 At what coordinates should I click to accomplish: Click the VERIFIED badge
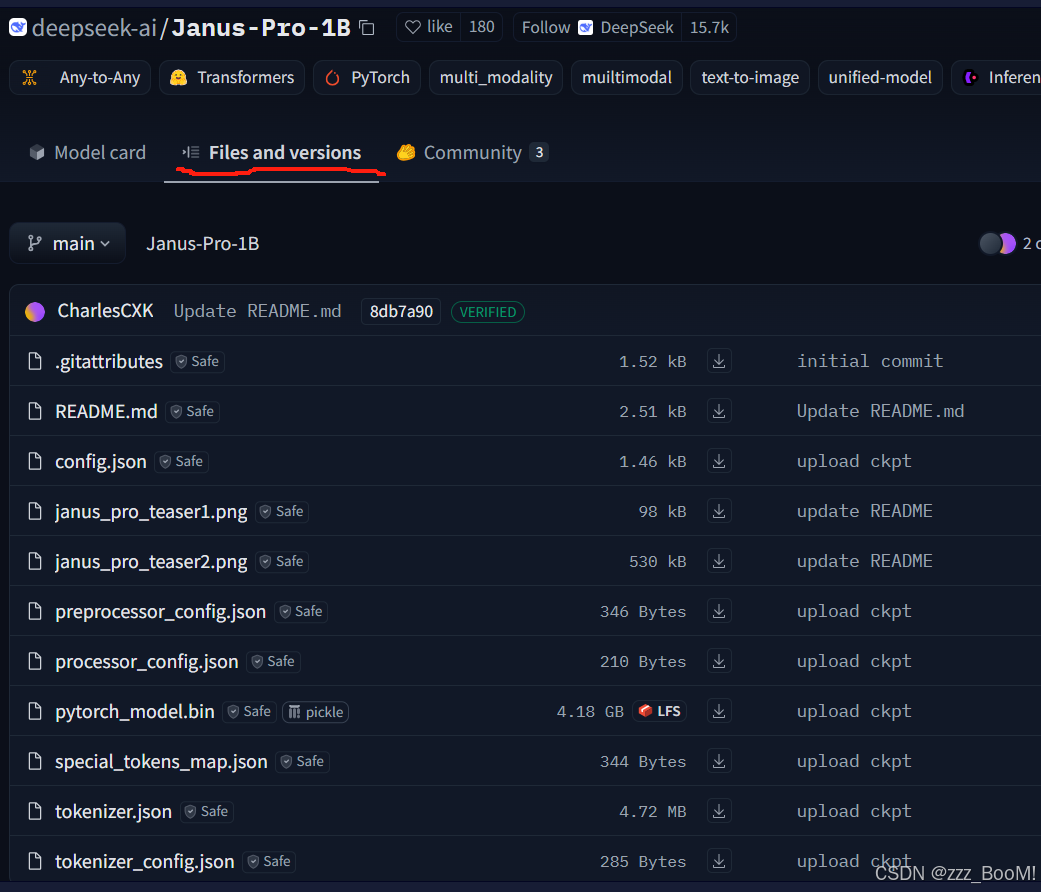pos(488,312)
